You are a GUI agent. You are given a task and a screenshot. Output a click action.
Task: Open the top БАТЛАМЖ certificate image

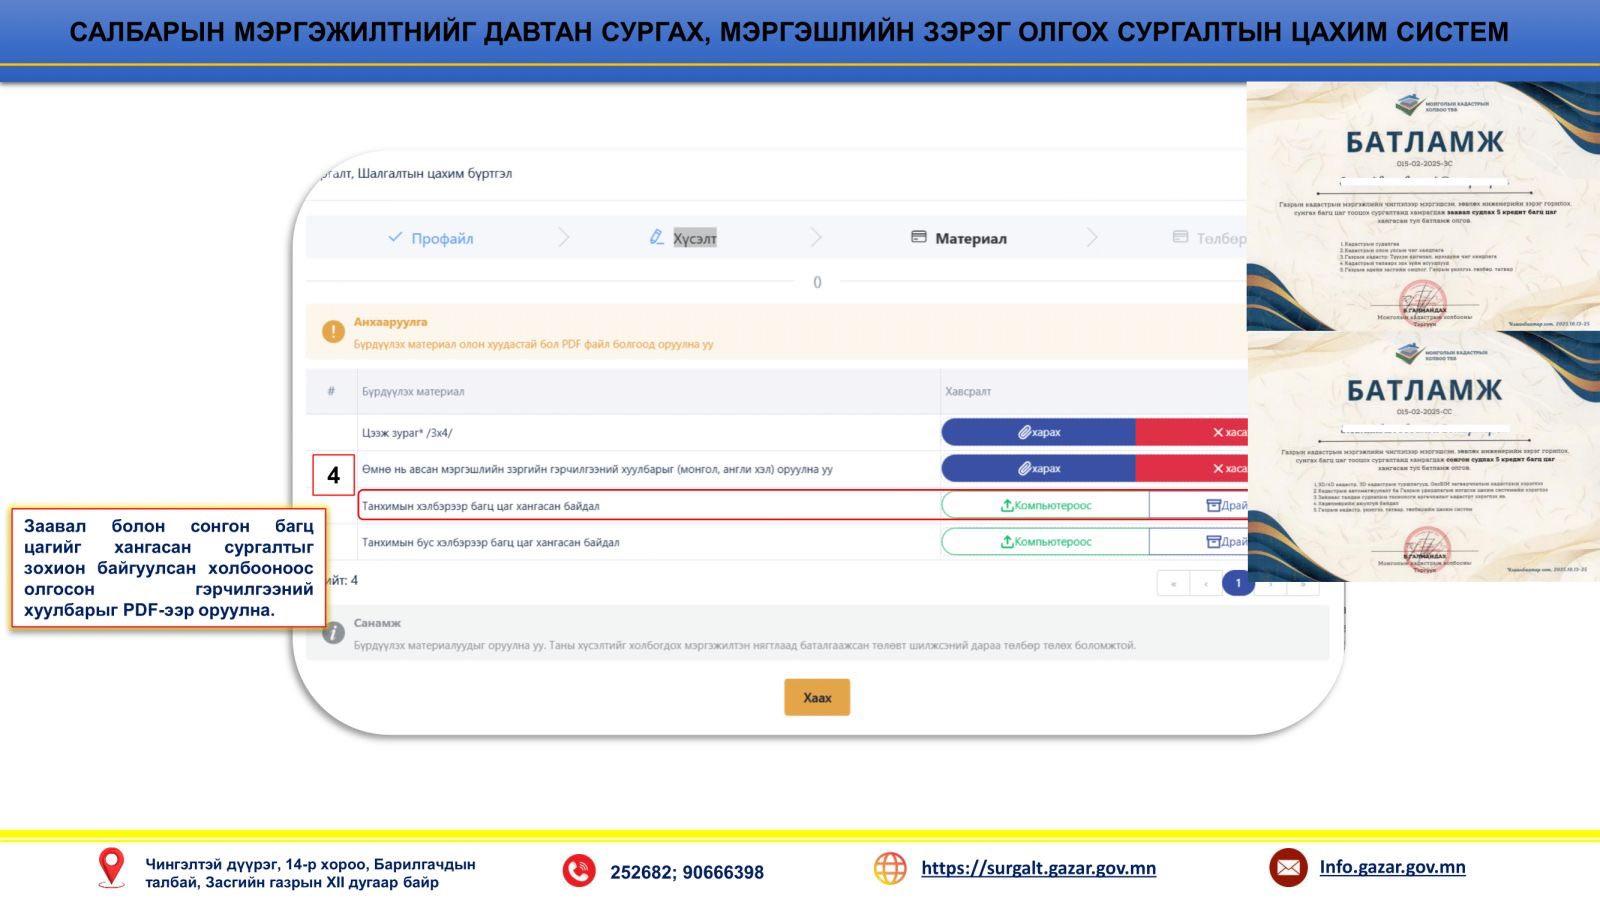click(1423, 206)
